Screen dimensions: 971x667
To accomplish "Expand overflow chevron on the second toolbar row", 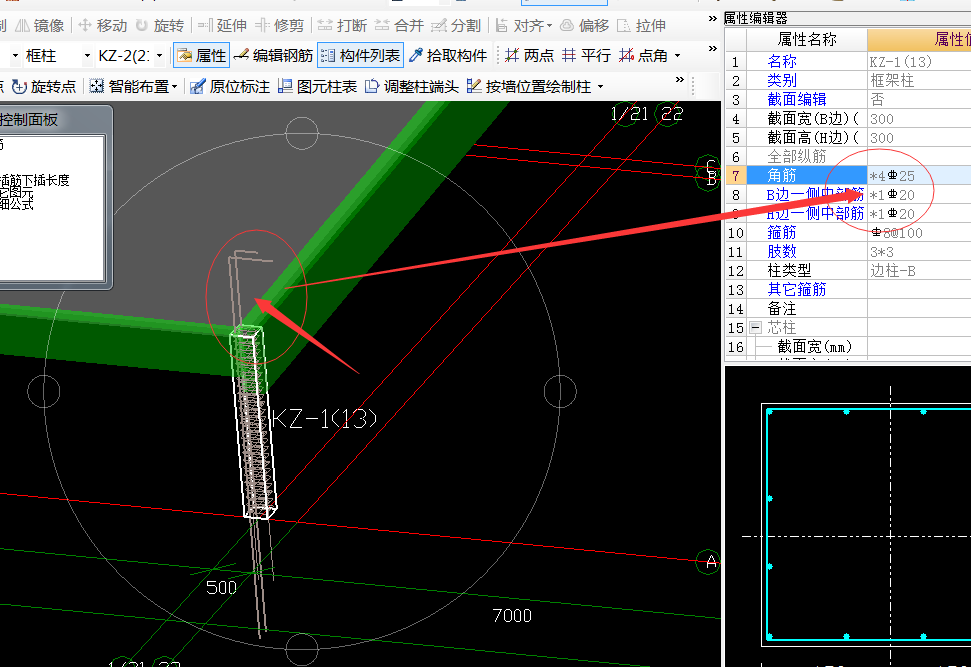I will point(713,48).
